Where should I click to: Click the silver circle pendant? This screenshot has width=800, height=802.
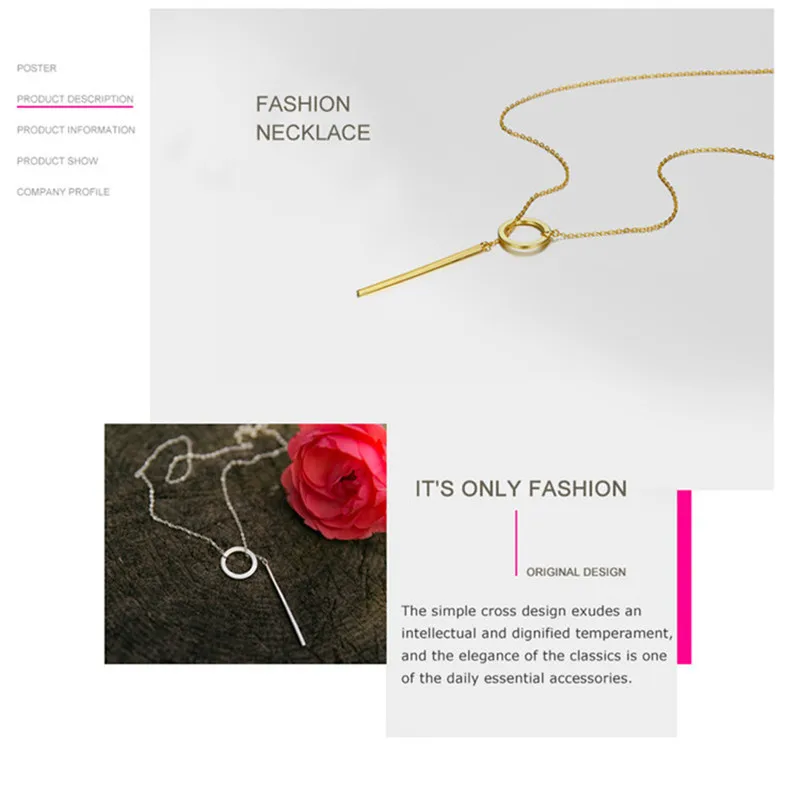pyautogui.click(x=237, y=563)
